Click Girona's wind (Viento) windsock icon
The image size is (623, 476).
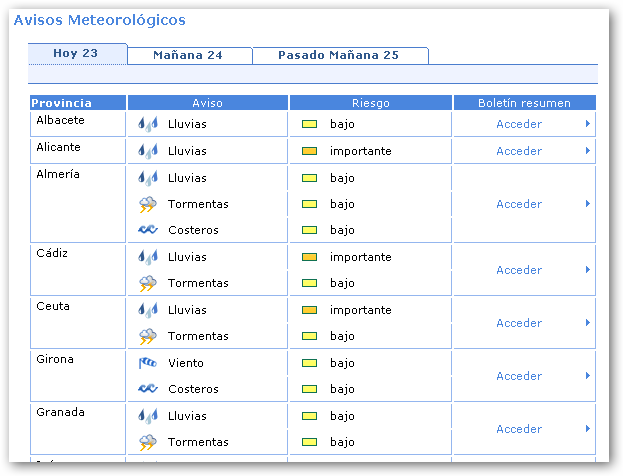click(x=148, y=364)
